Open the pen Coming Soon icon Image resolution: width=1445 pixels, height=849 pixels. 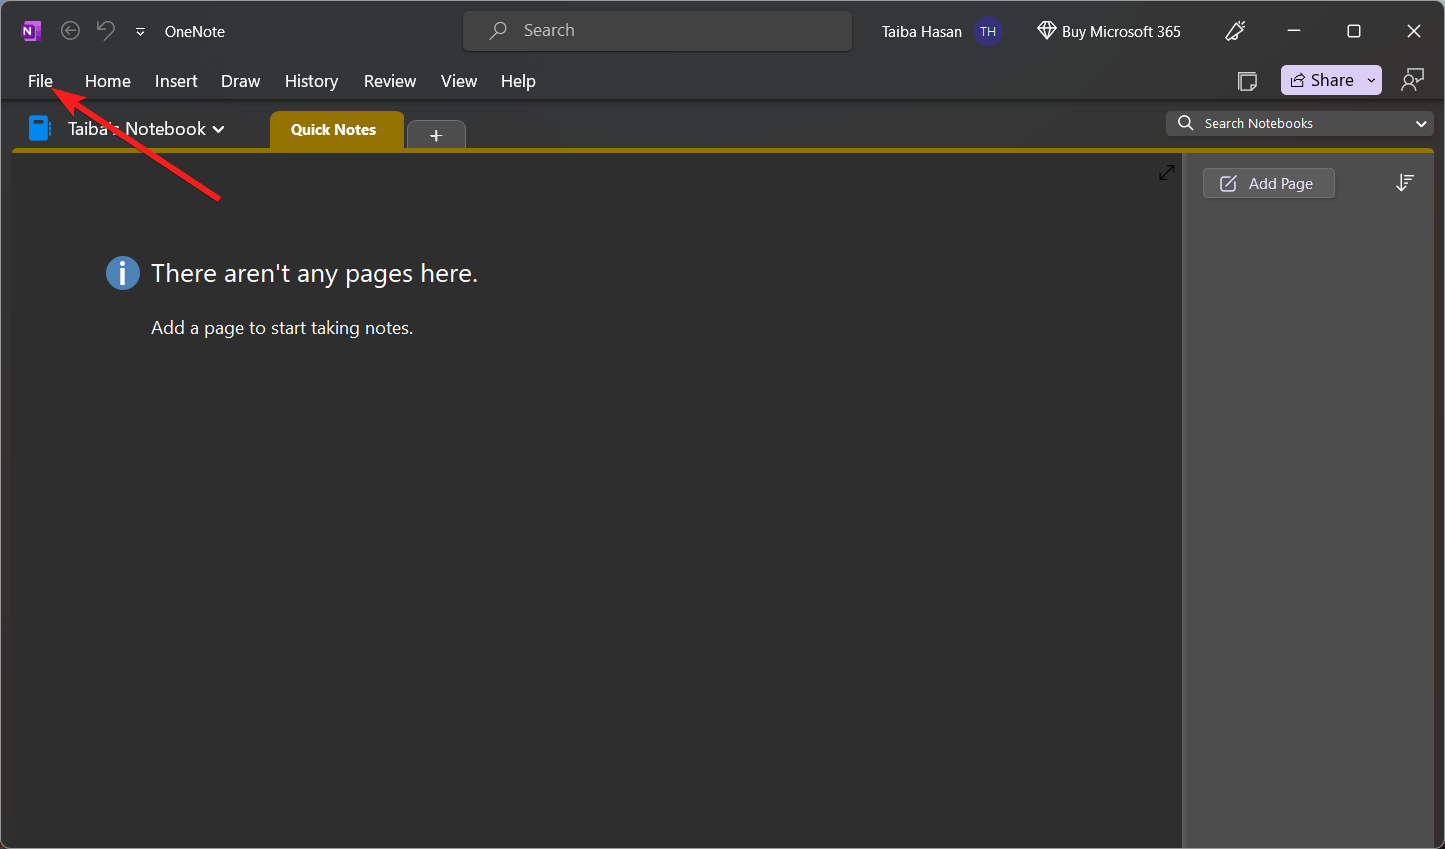1235,31
